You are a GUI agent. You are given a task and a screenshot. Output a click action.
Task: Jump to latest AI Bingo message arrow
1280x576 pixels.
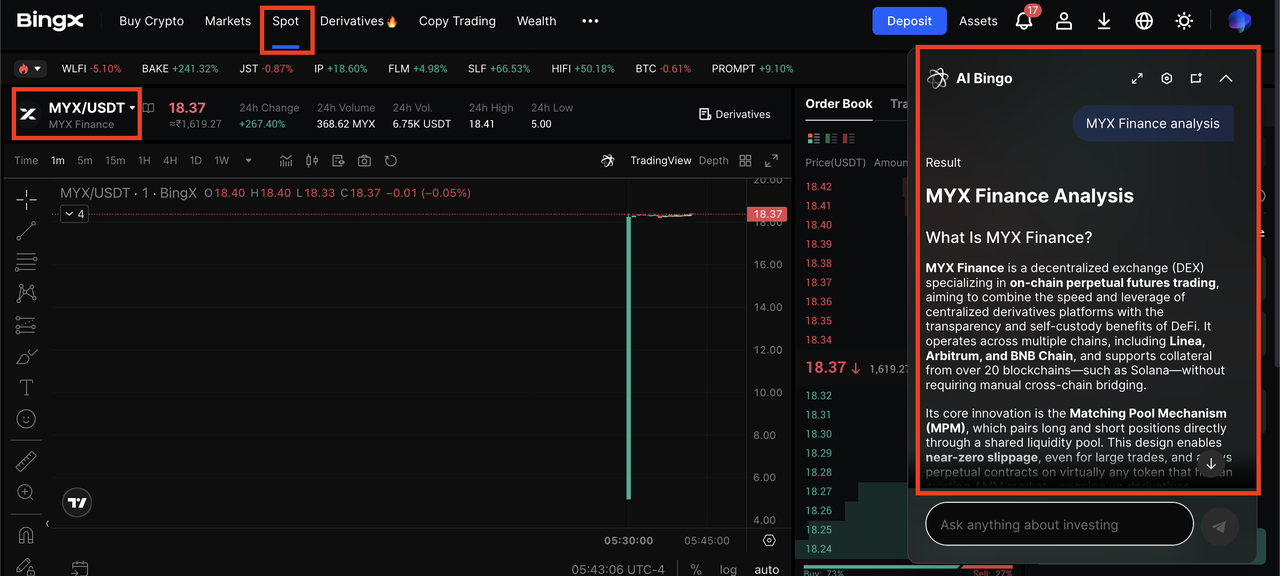(x=1211, y=464)
